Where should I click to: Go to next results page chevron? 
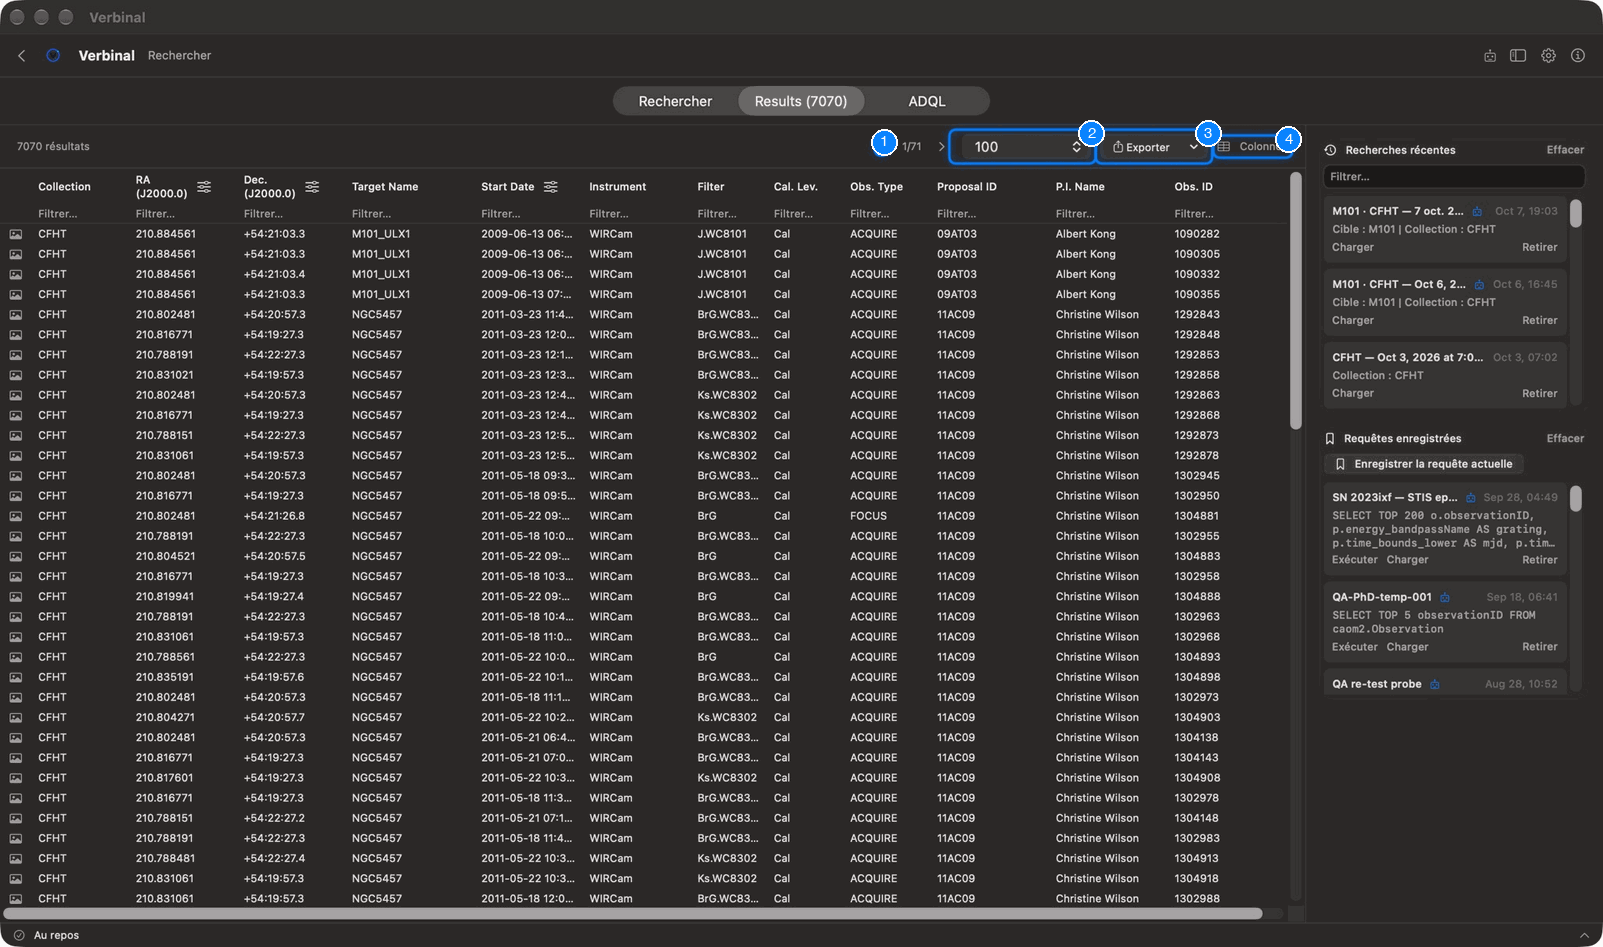tap(941, 147)
